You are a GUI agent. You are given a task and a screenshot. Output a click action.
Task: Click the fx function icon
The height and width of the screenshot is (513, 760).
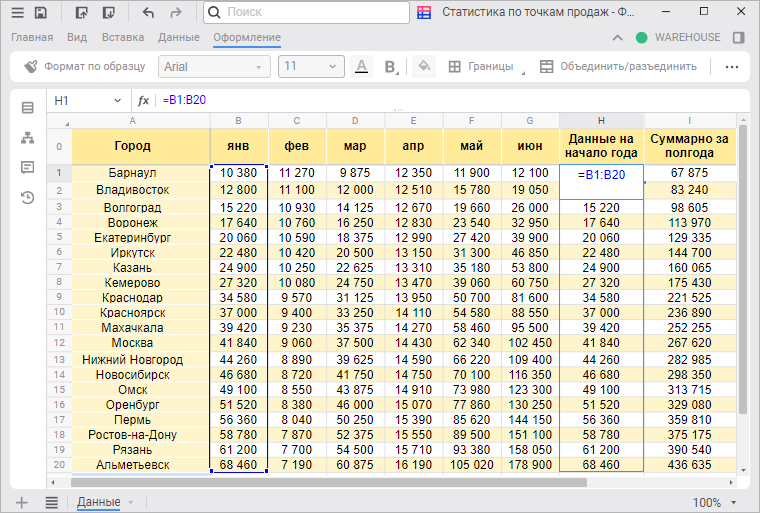tap(143, 101)
